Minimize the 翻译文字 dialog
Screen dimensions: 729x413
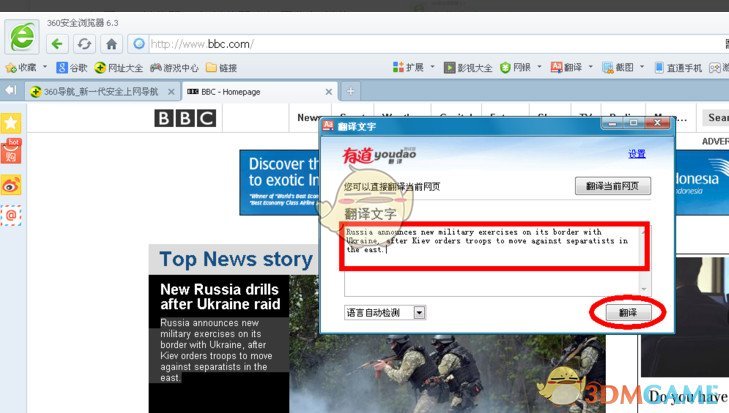(612, 123)
